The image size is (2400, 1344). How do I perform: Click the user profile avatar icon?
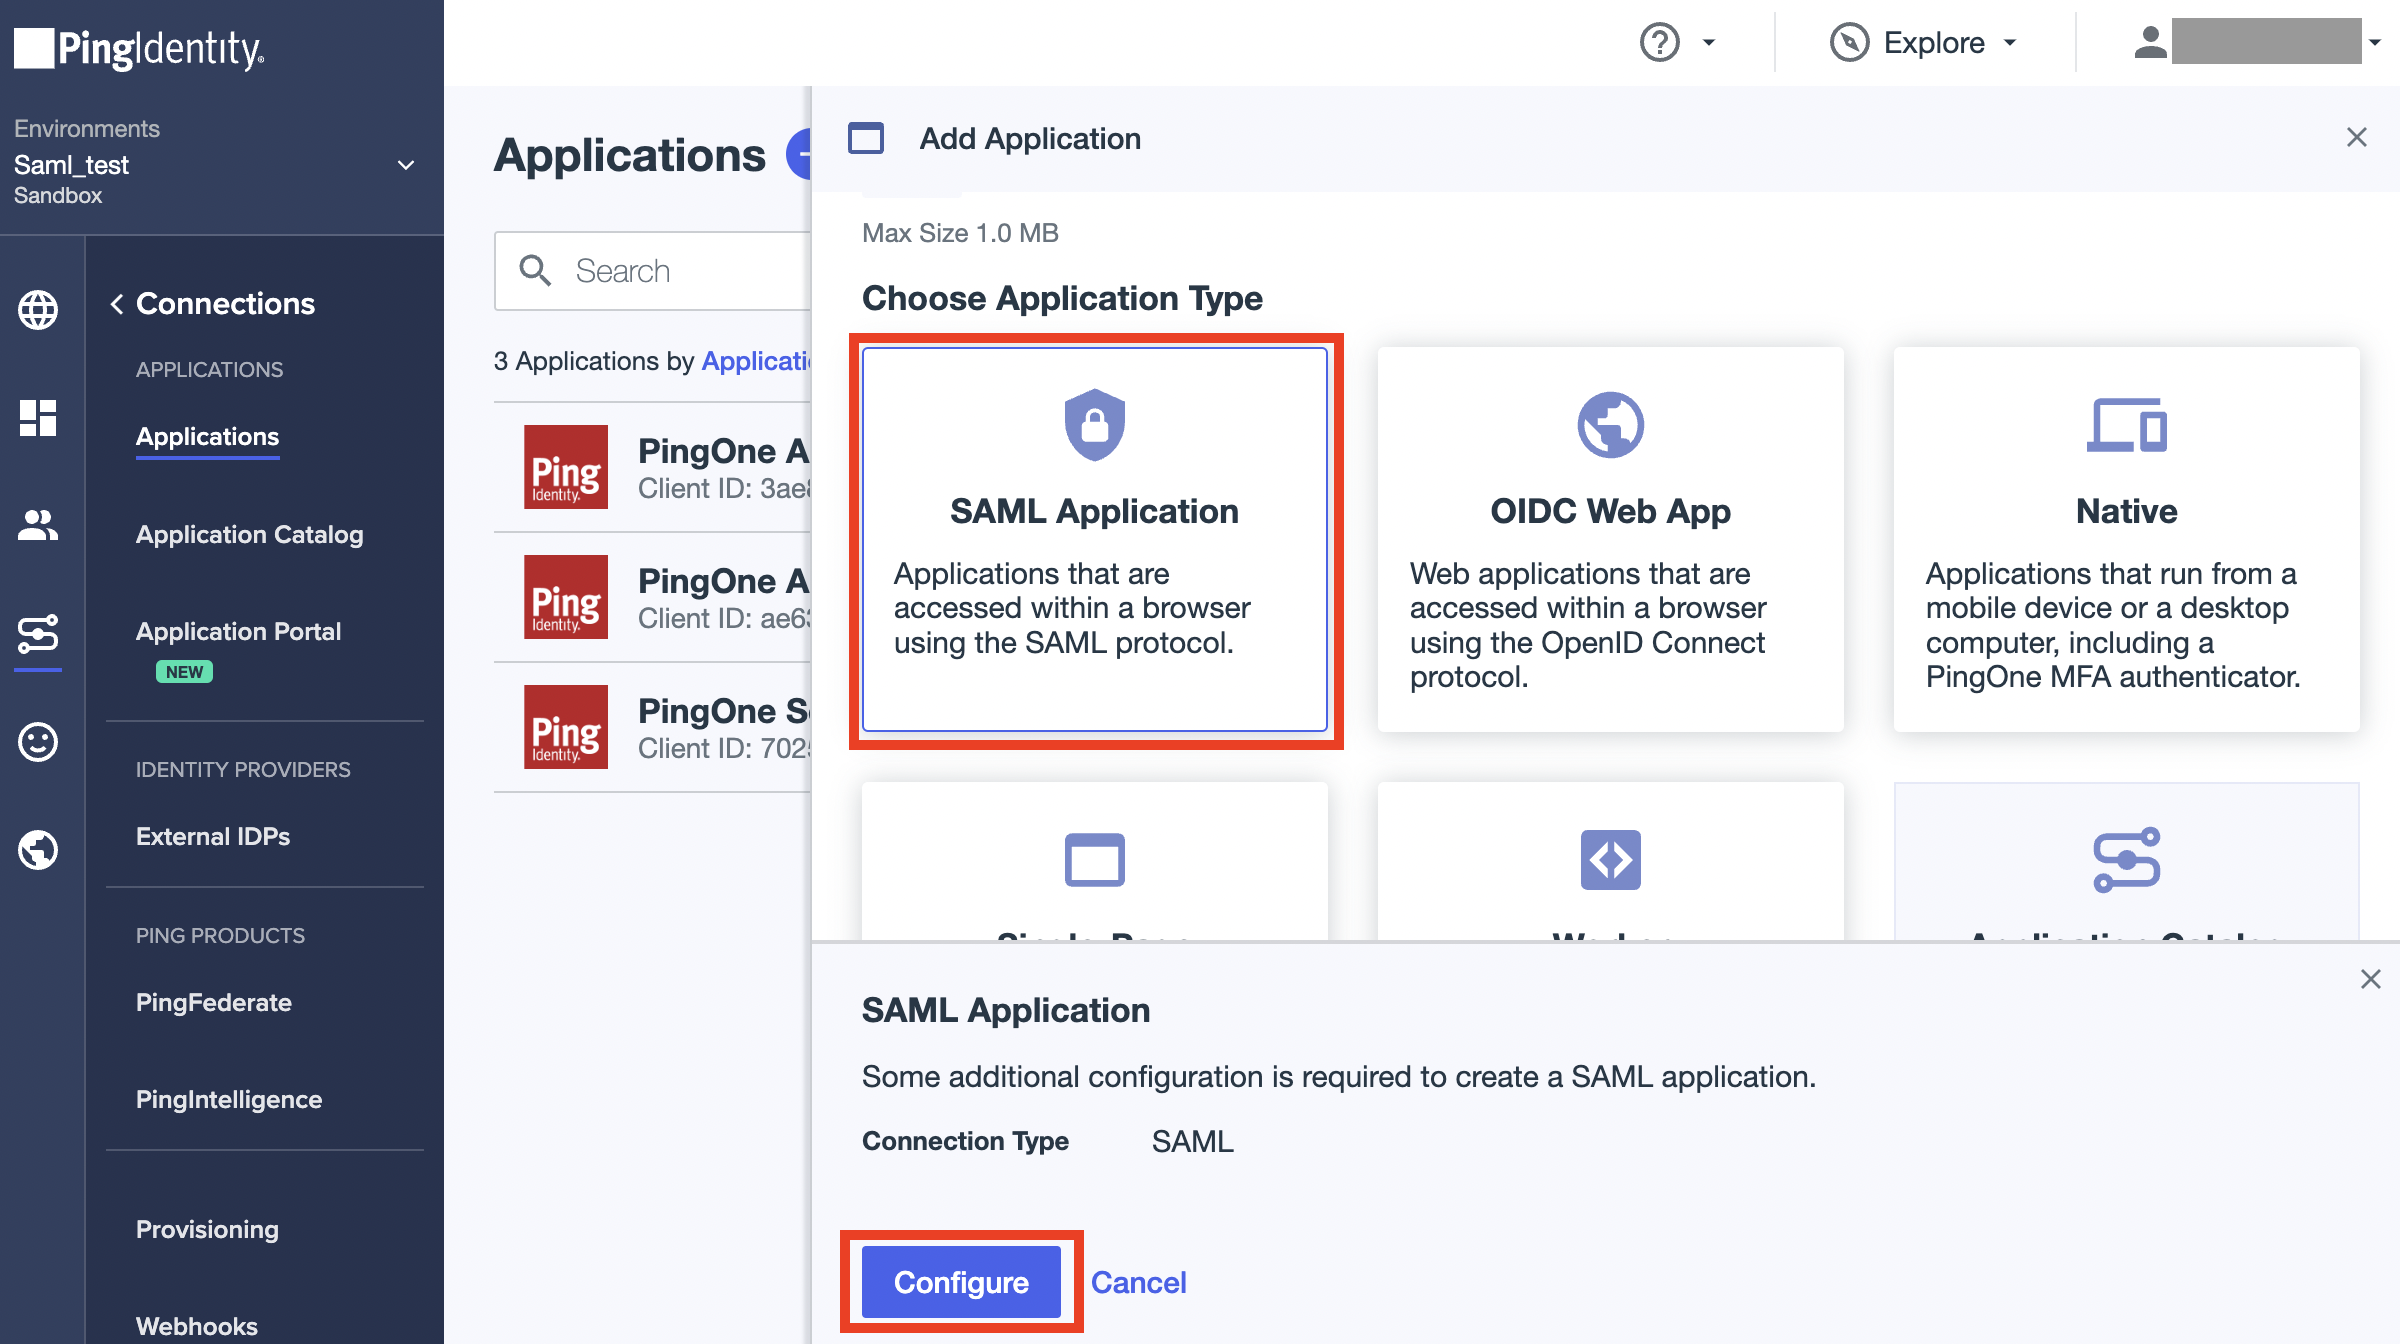point(2150,42)
